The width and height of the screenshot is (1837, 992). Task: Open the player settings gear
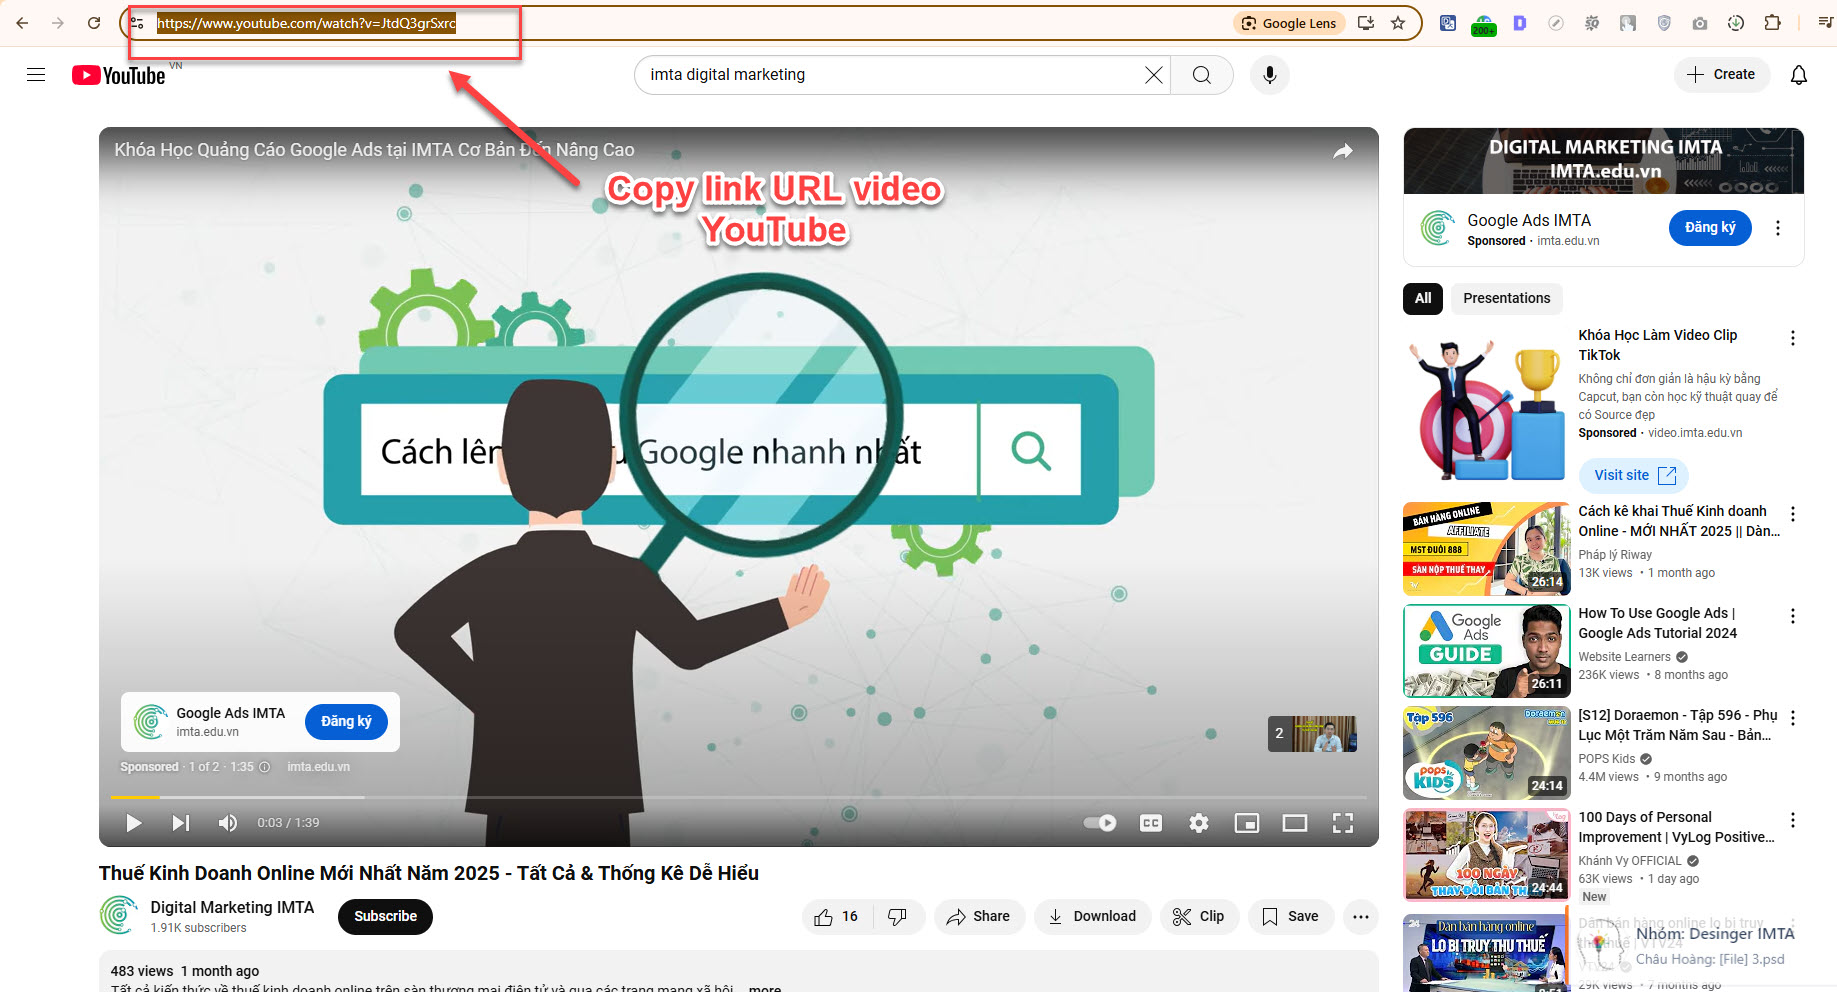point(1199,823)
